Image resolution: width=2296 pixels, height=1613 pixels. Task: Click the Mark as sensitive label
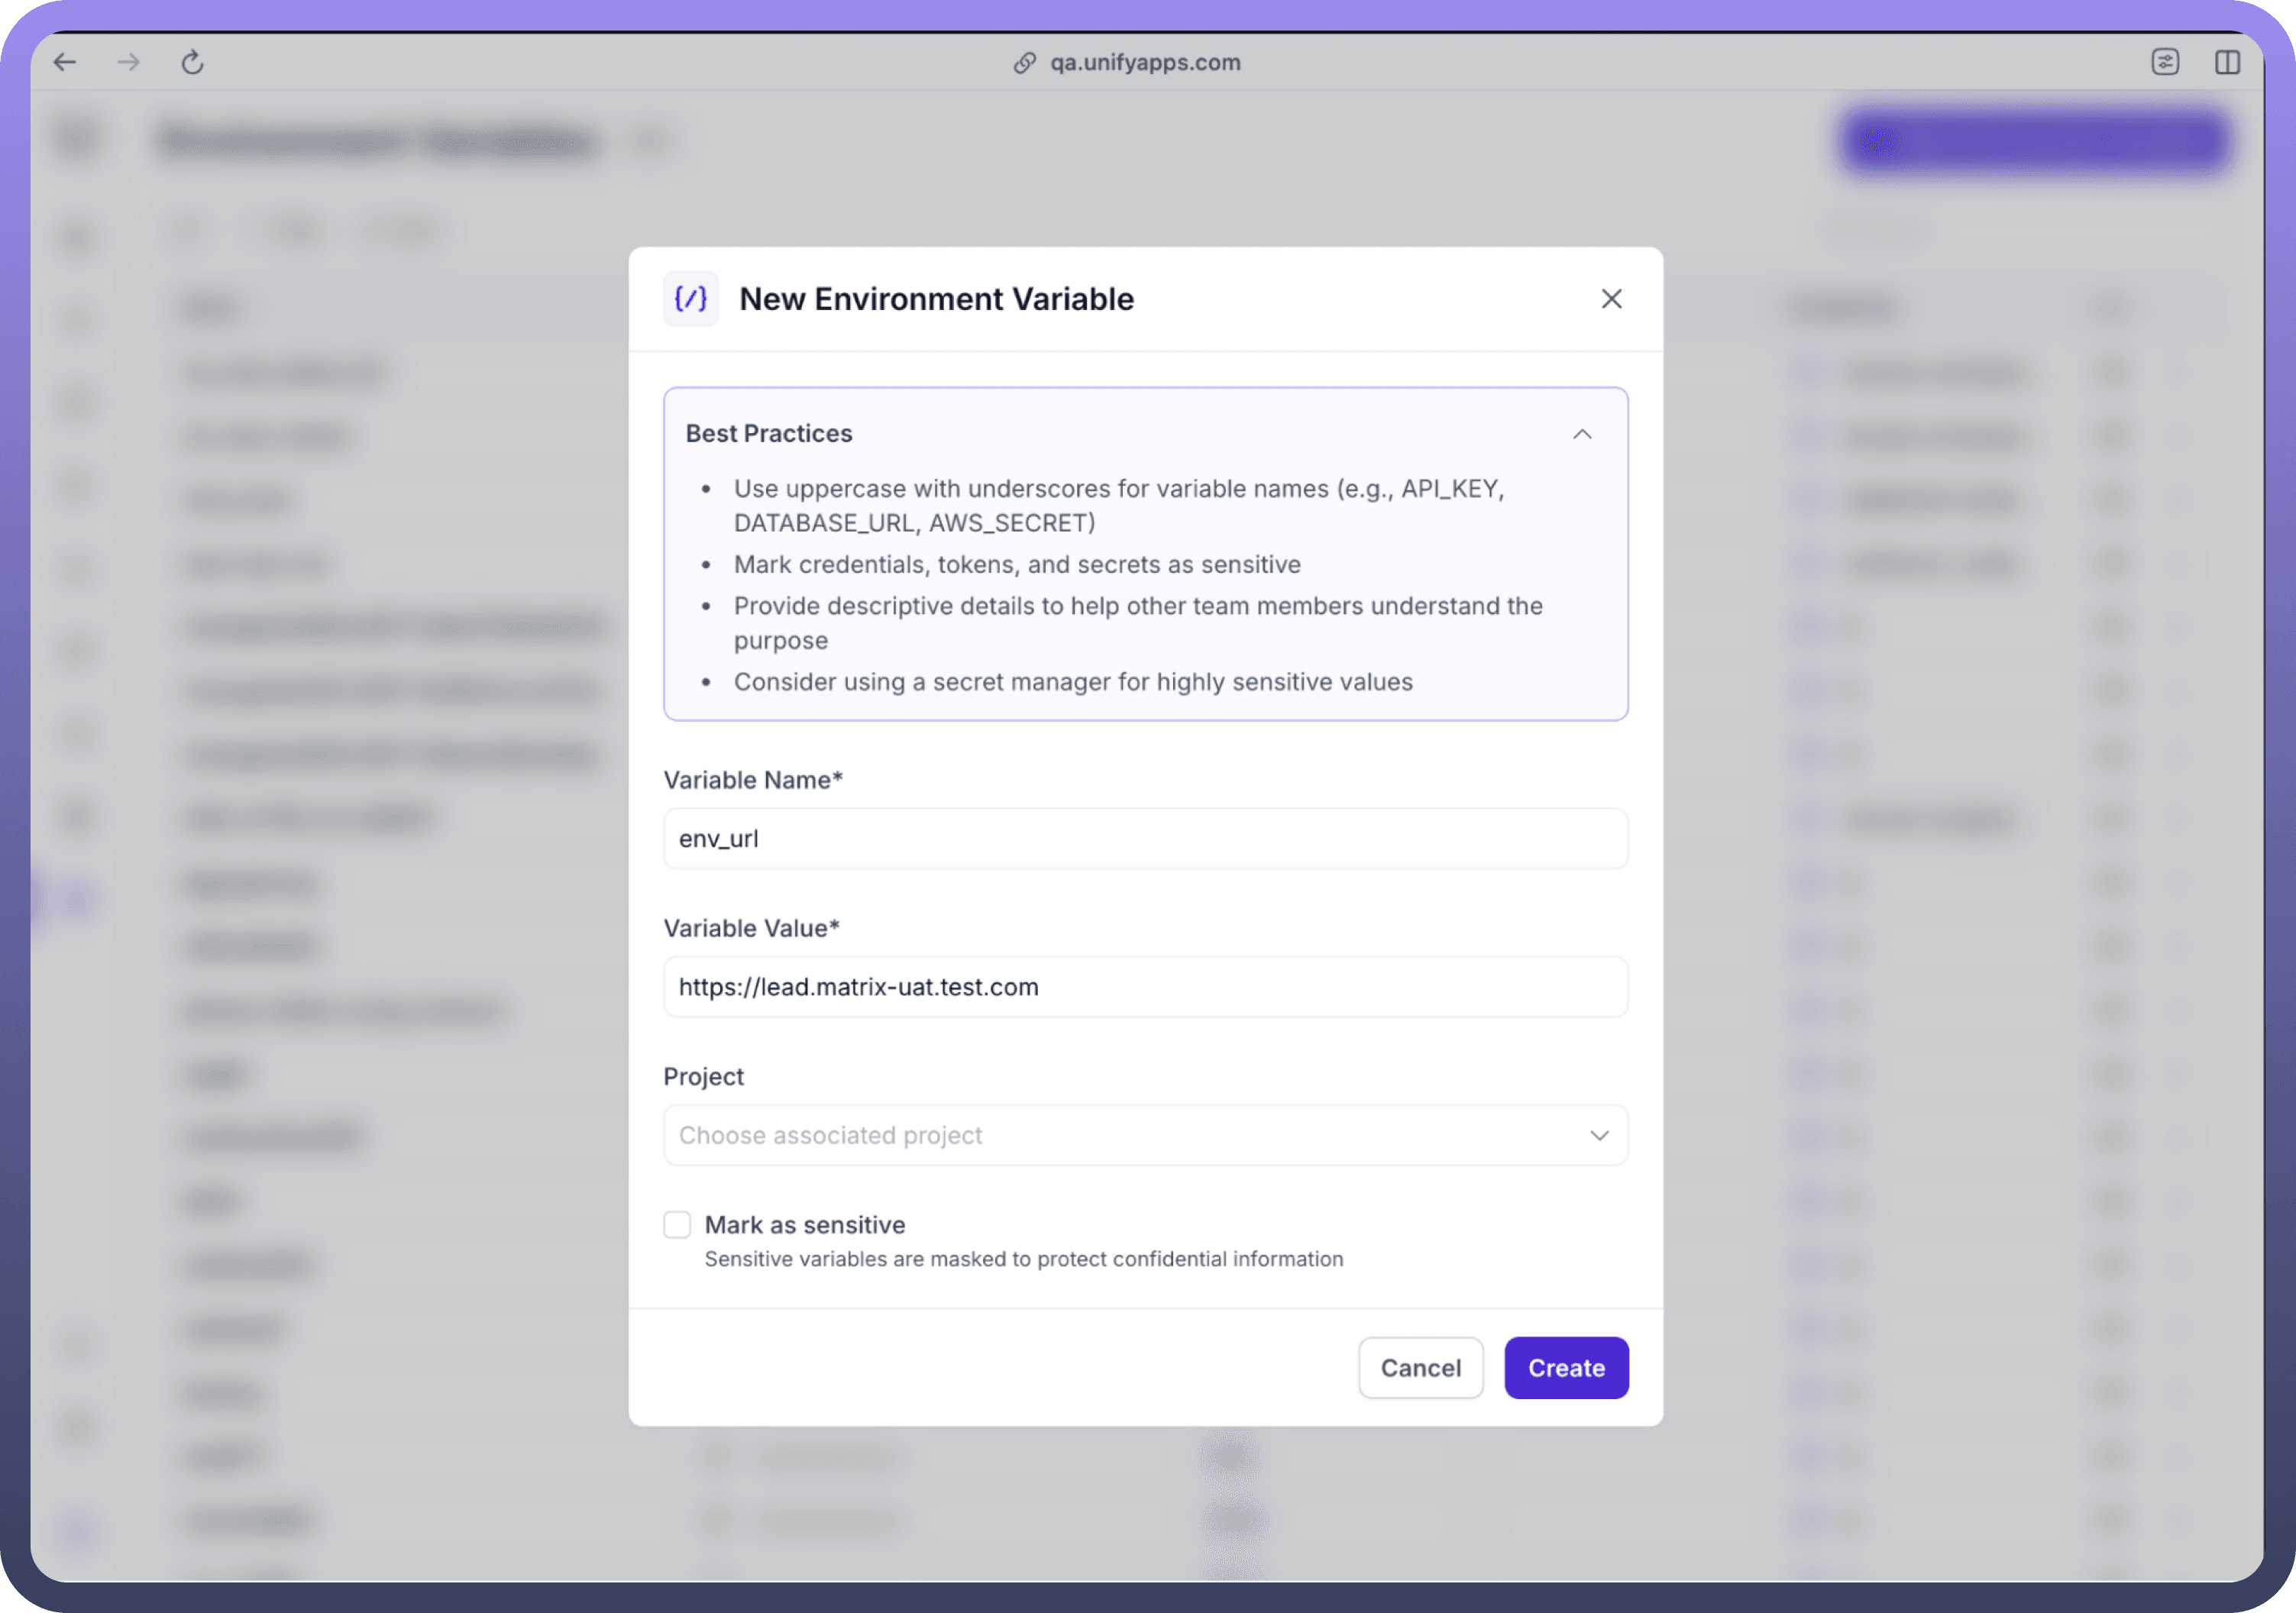(804, 1224)
